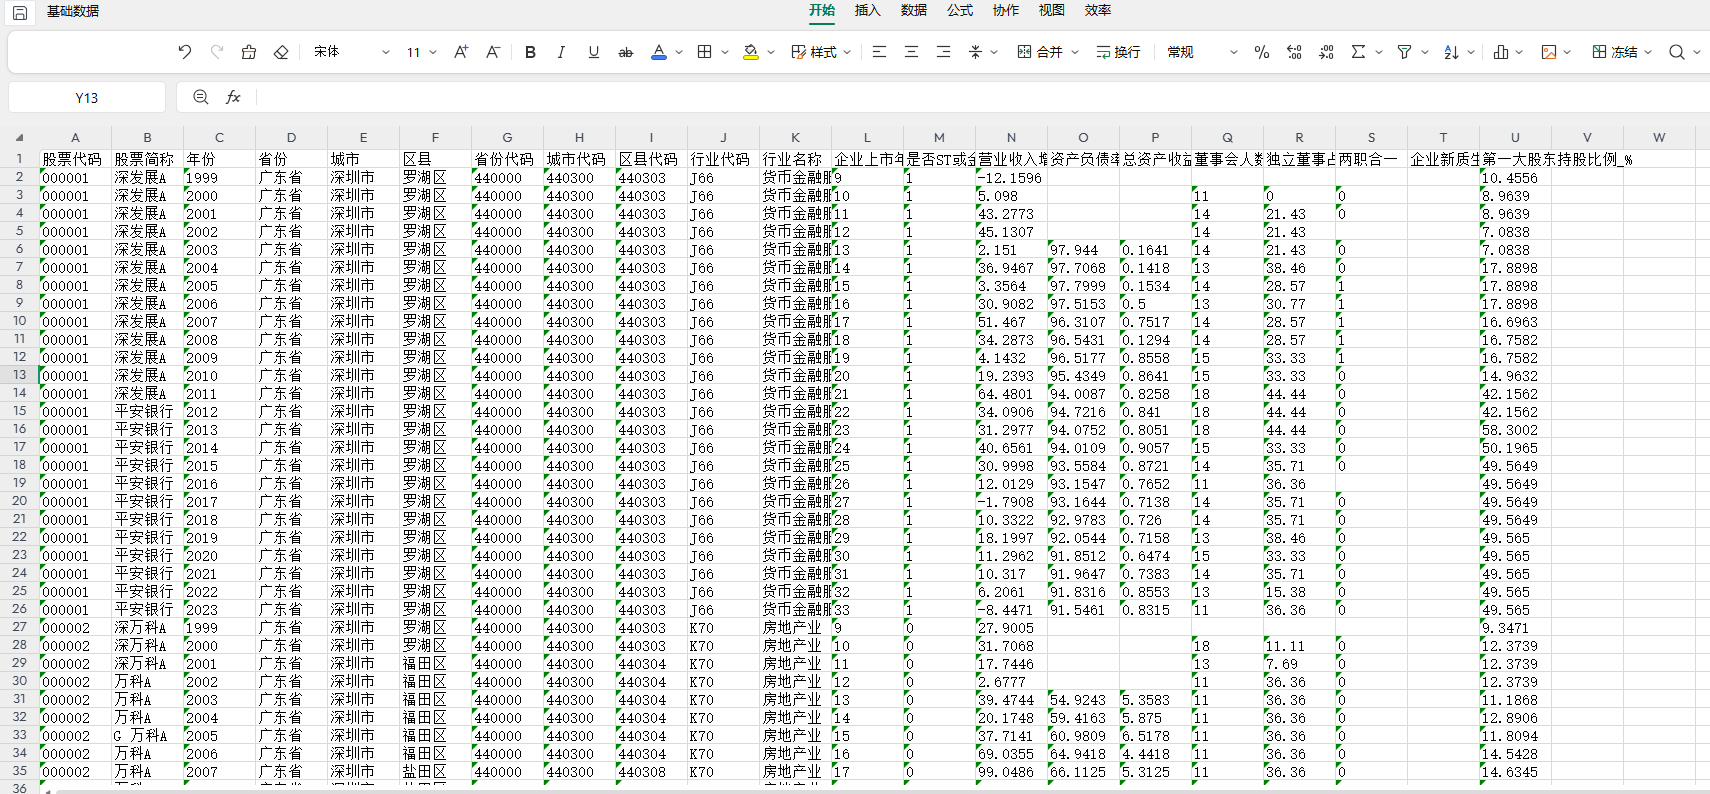Toggle italic formatting
Image resolution: width=1710 pixels, height=794 pixels.
[x=561, y=52]
